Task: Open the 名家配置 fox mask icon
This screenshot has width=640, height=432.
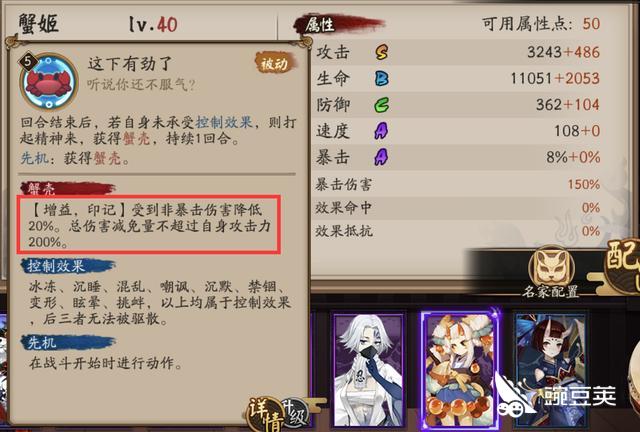Action: 551,267
